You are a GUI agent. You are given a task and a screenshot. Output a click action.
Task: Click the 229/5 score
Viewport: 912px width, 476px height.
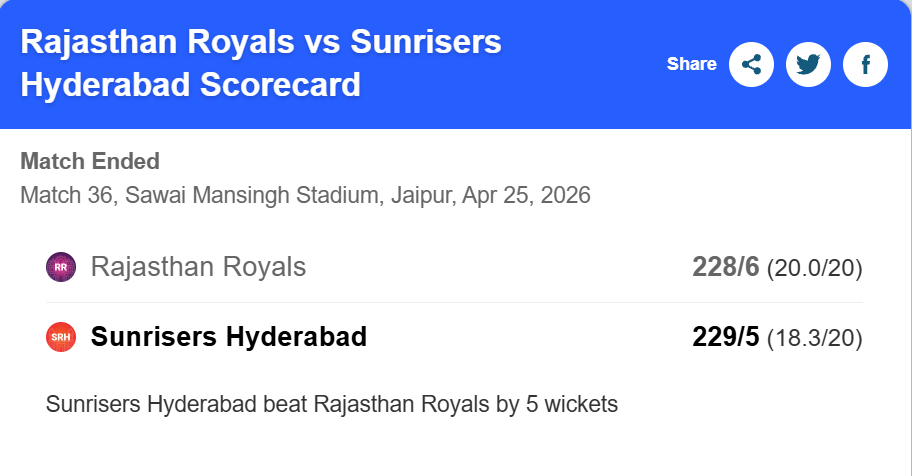pyautogui.click(x=726, y=337)
